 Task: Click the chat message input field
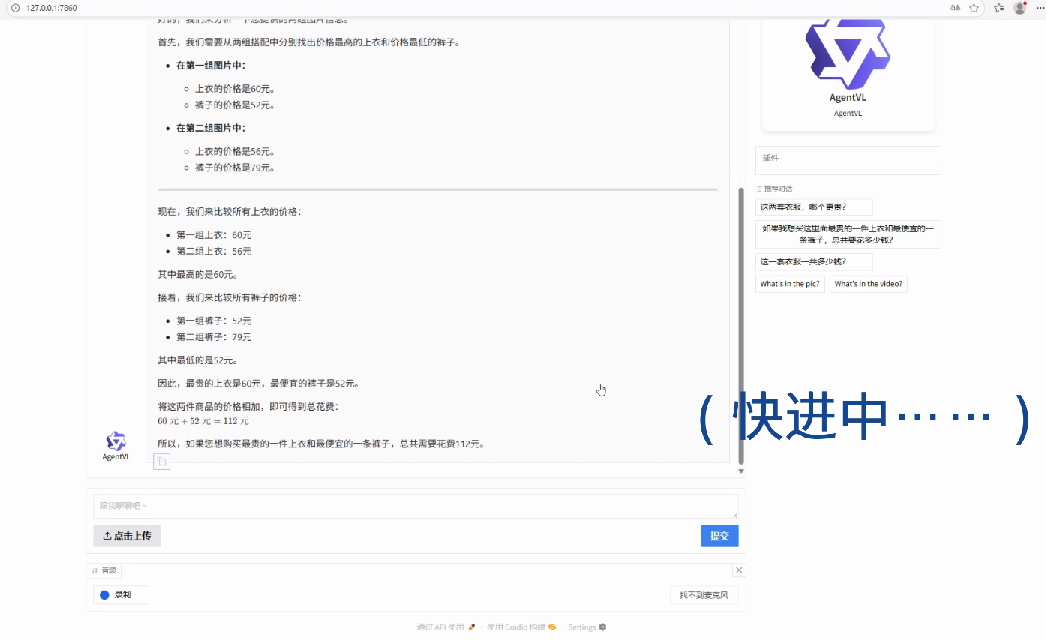pos(415,506)
